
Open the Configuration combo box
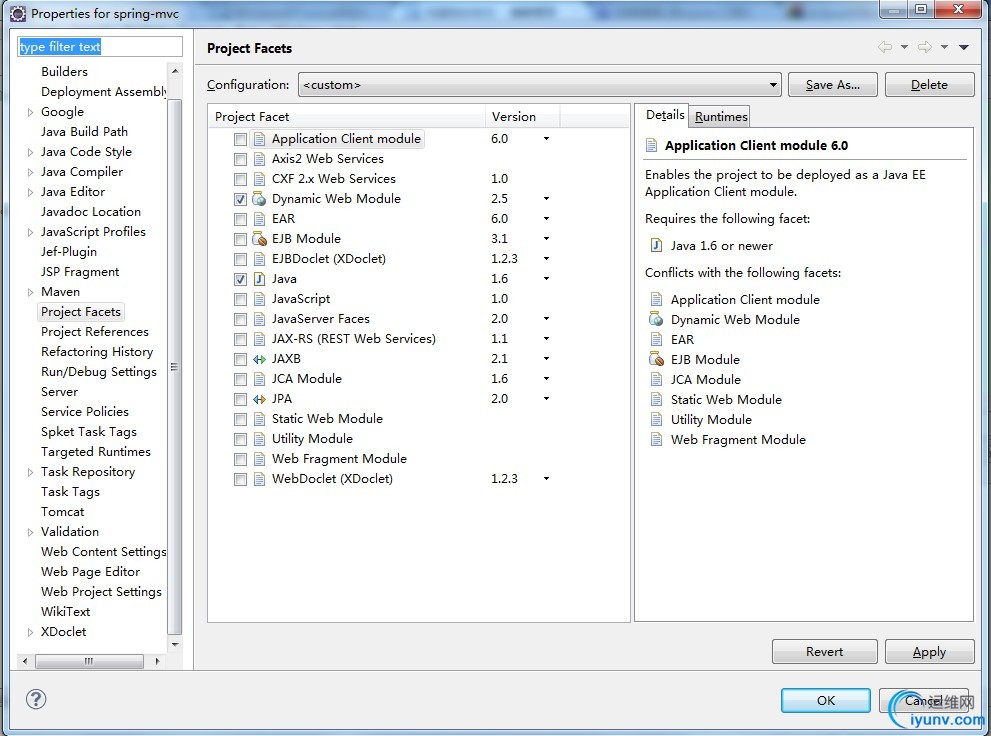pyautogui.click(x=540, y=85)
